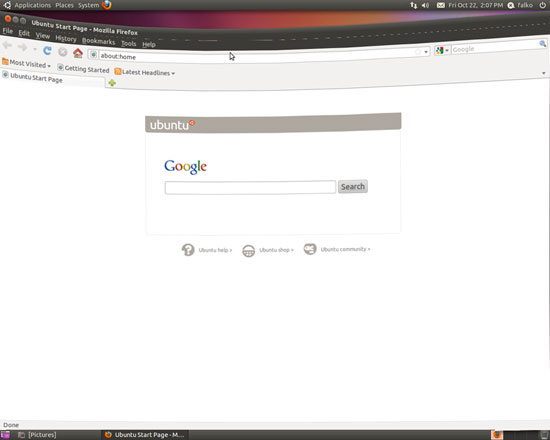
Task: Open the Edit menu
Action: (24, 33)
